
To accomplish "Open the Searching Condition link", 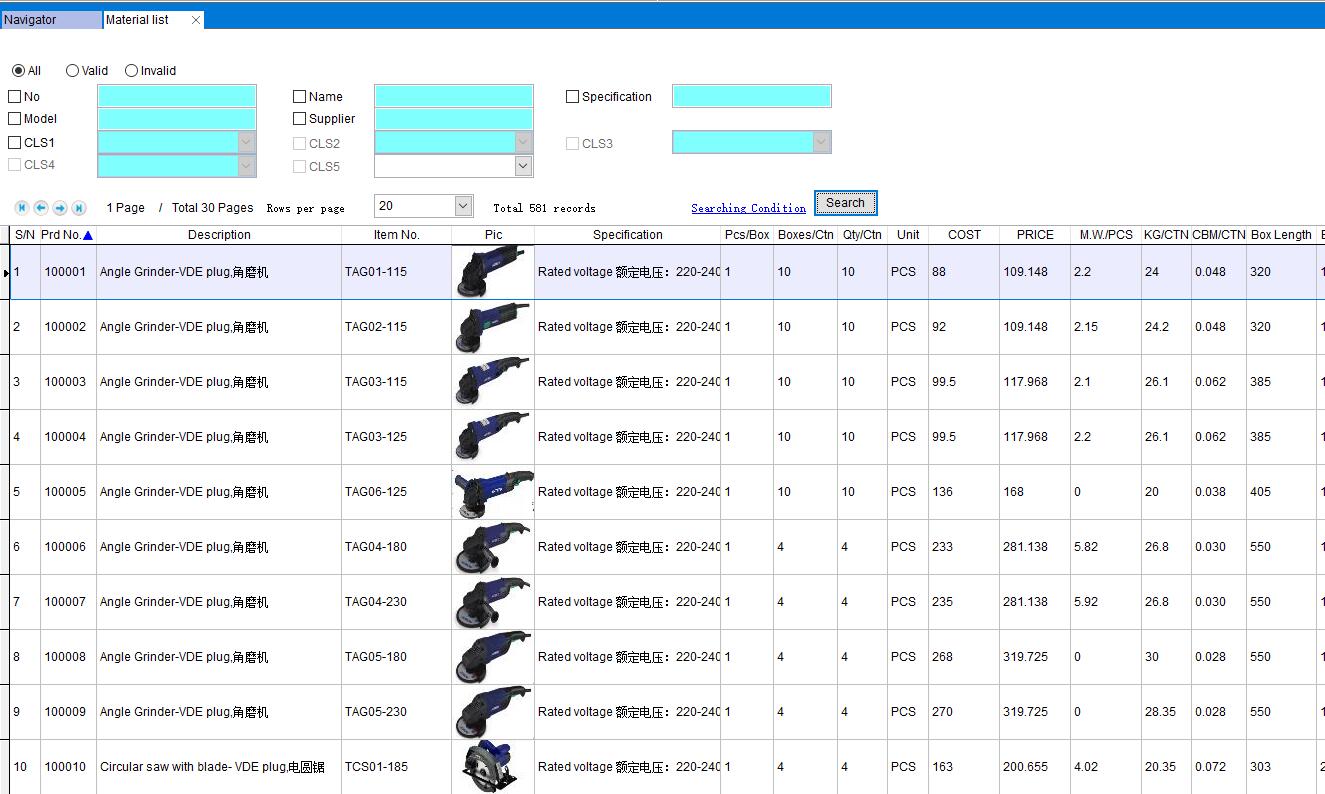I will click(x=748, y=208).
